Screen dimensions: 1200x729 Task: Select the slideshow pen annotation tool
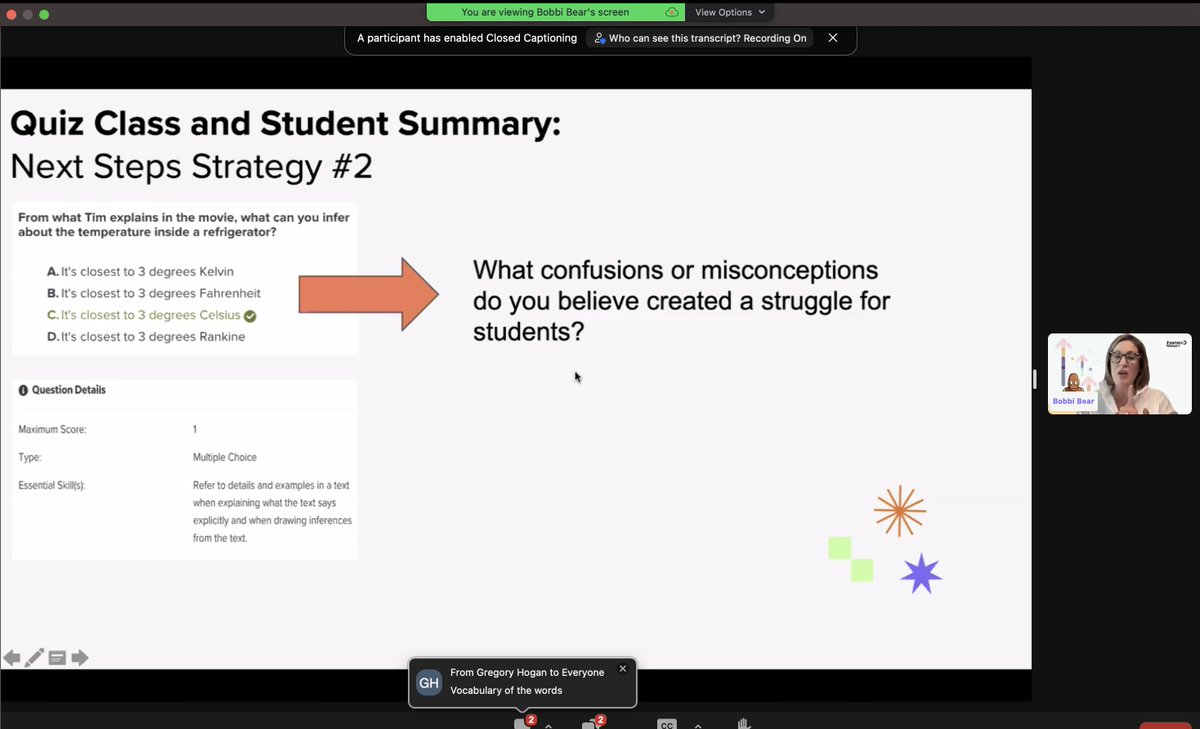point(35,658)
